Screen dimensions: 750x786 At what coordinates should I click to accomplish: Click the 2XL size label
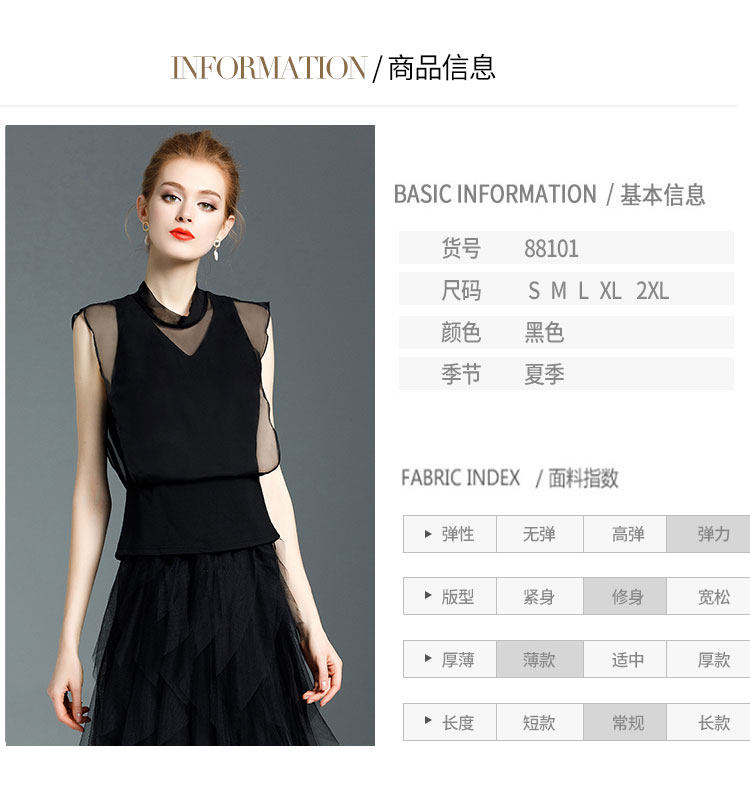coord(652,291)
